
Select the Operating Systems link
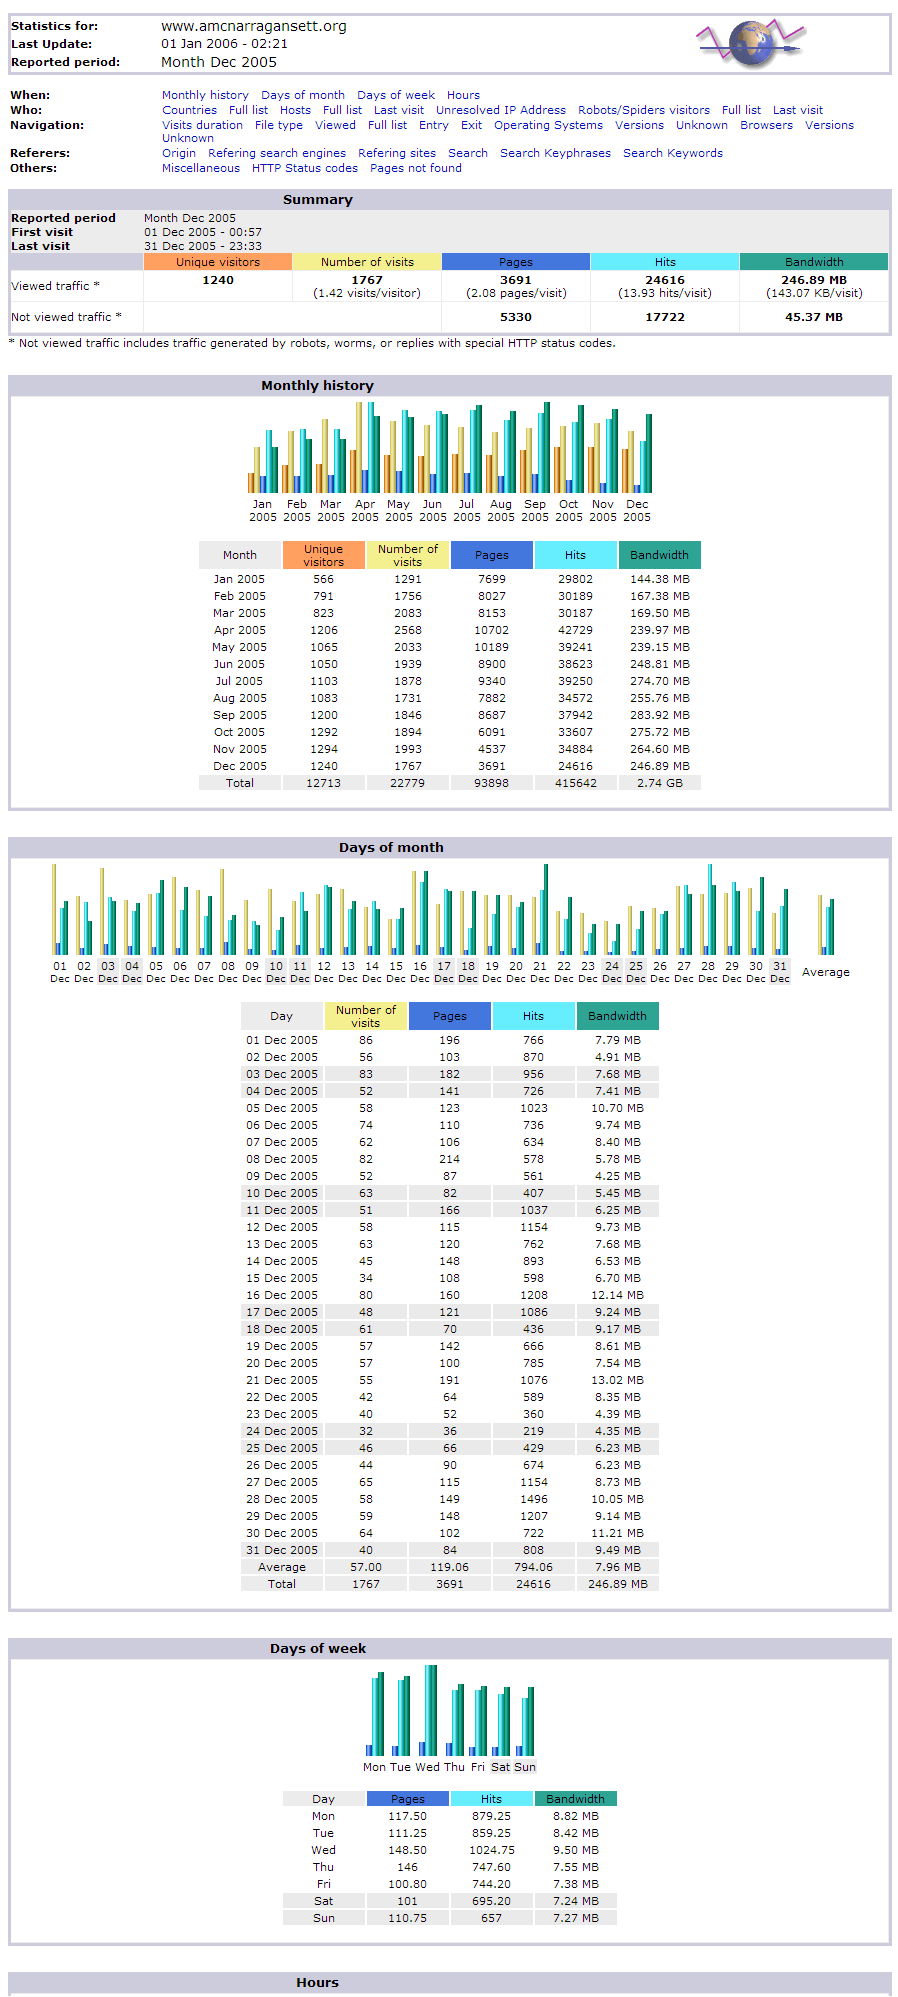548,126
